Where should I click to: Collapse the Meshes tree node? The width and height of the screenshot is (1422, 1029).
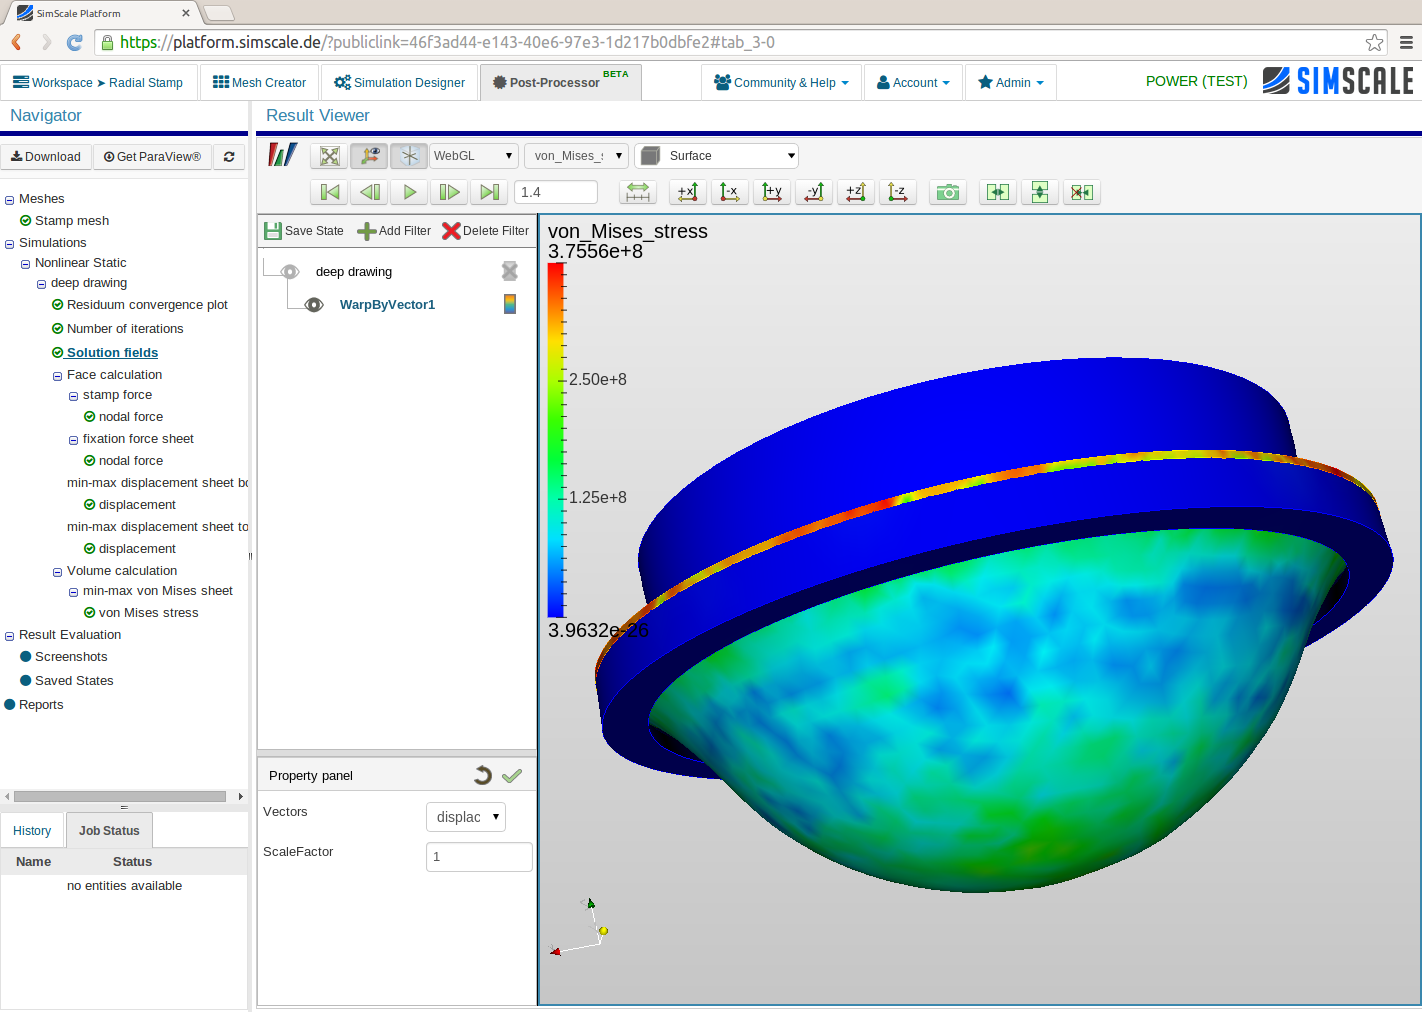[x=9, y=200]
